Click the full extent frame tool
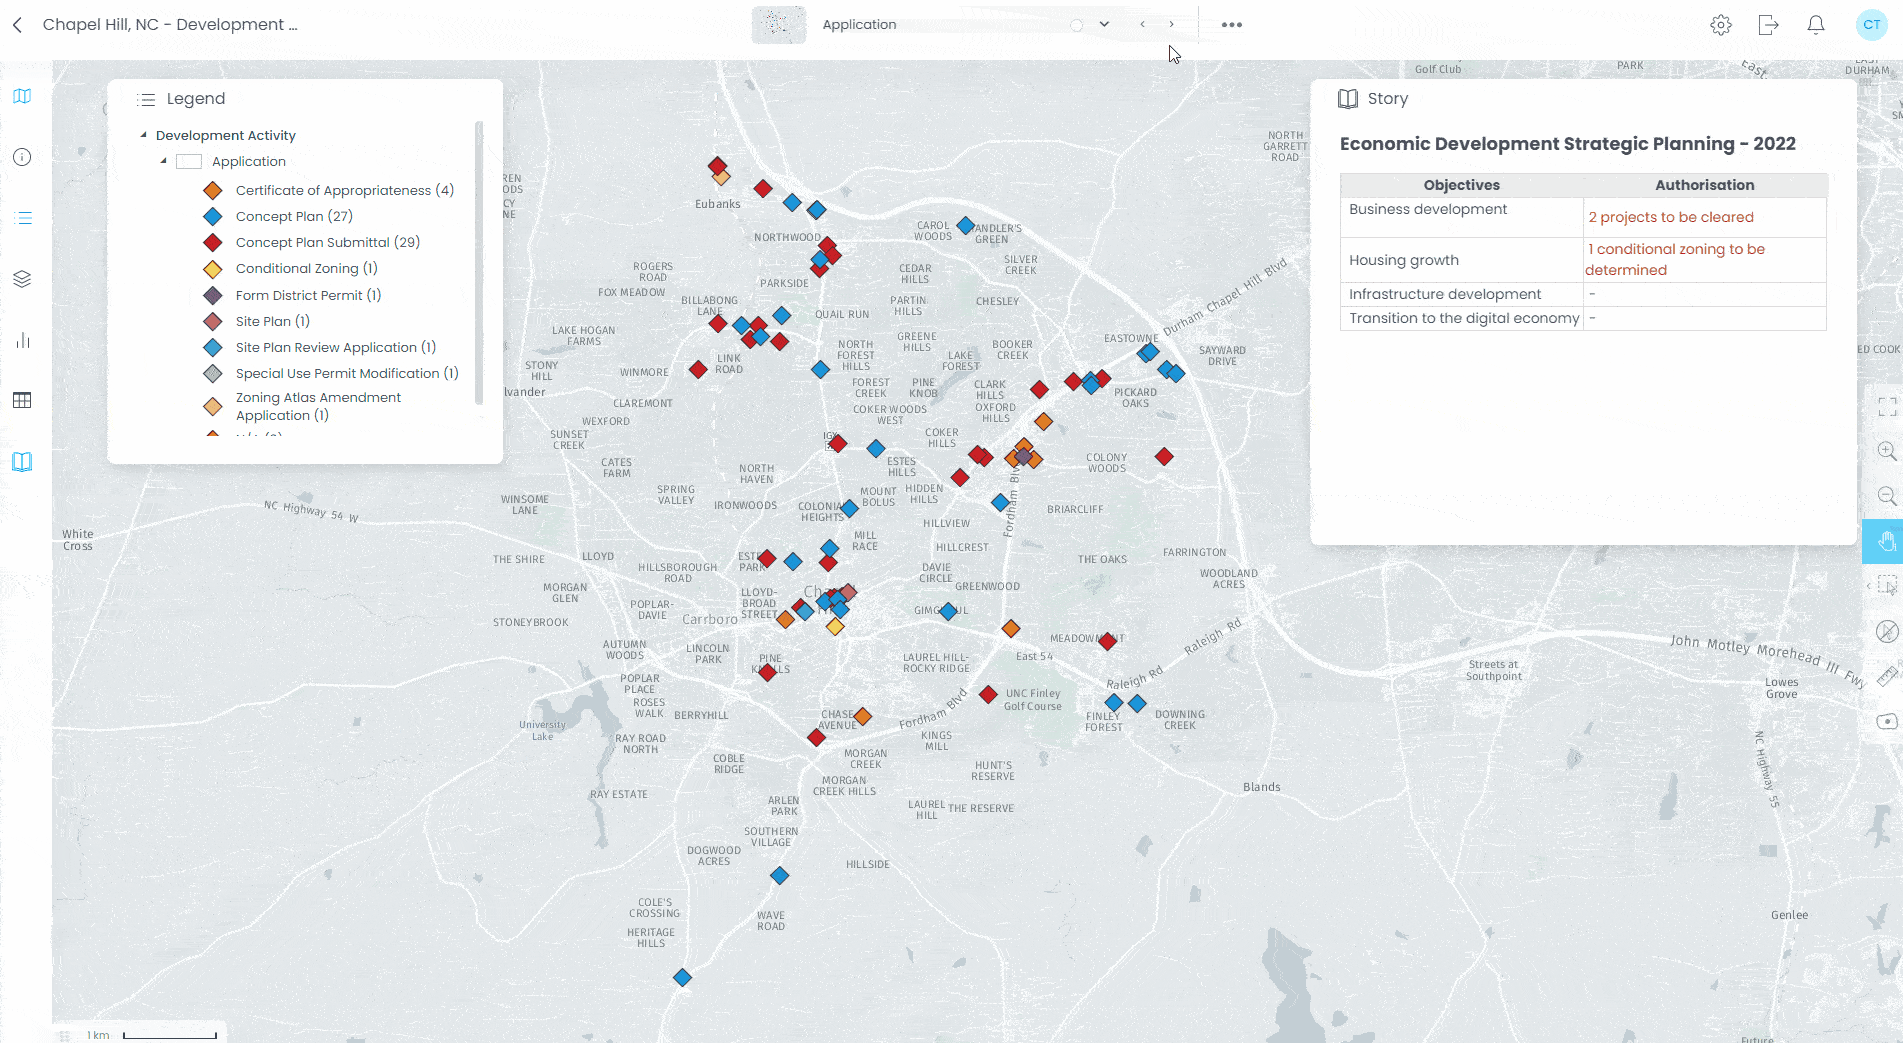The width and height of the screenshot is (1903, 1043). pos(1887,406)
